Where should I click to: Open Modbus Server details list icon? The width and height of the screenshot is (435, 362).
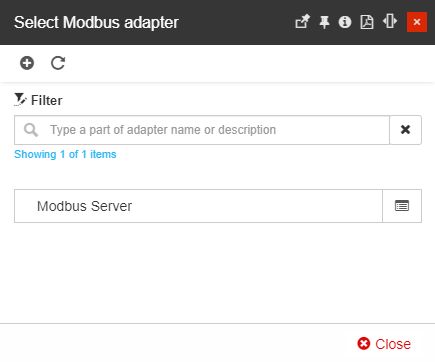[x=402, y=206]
